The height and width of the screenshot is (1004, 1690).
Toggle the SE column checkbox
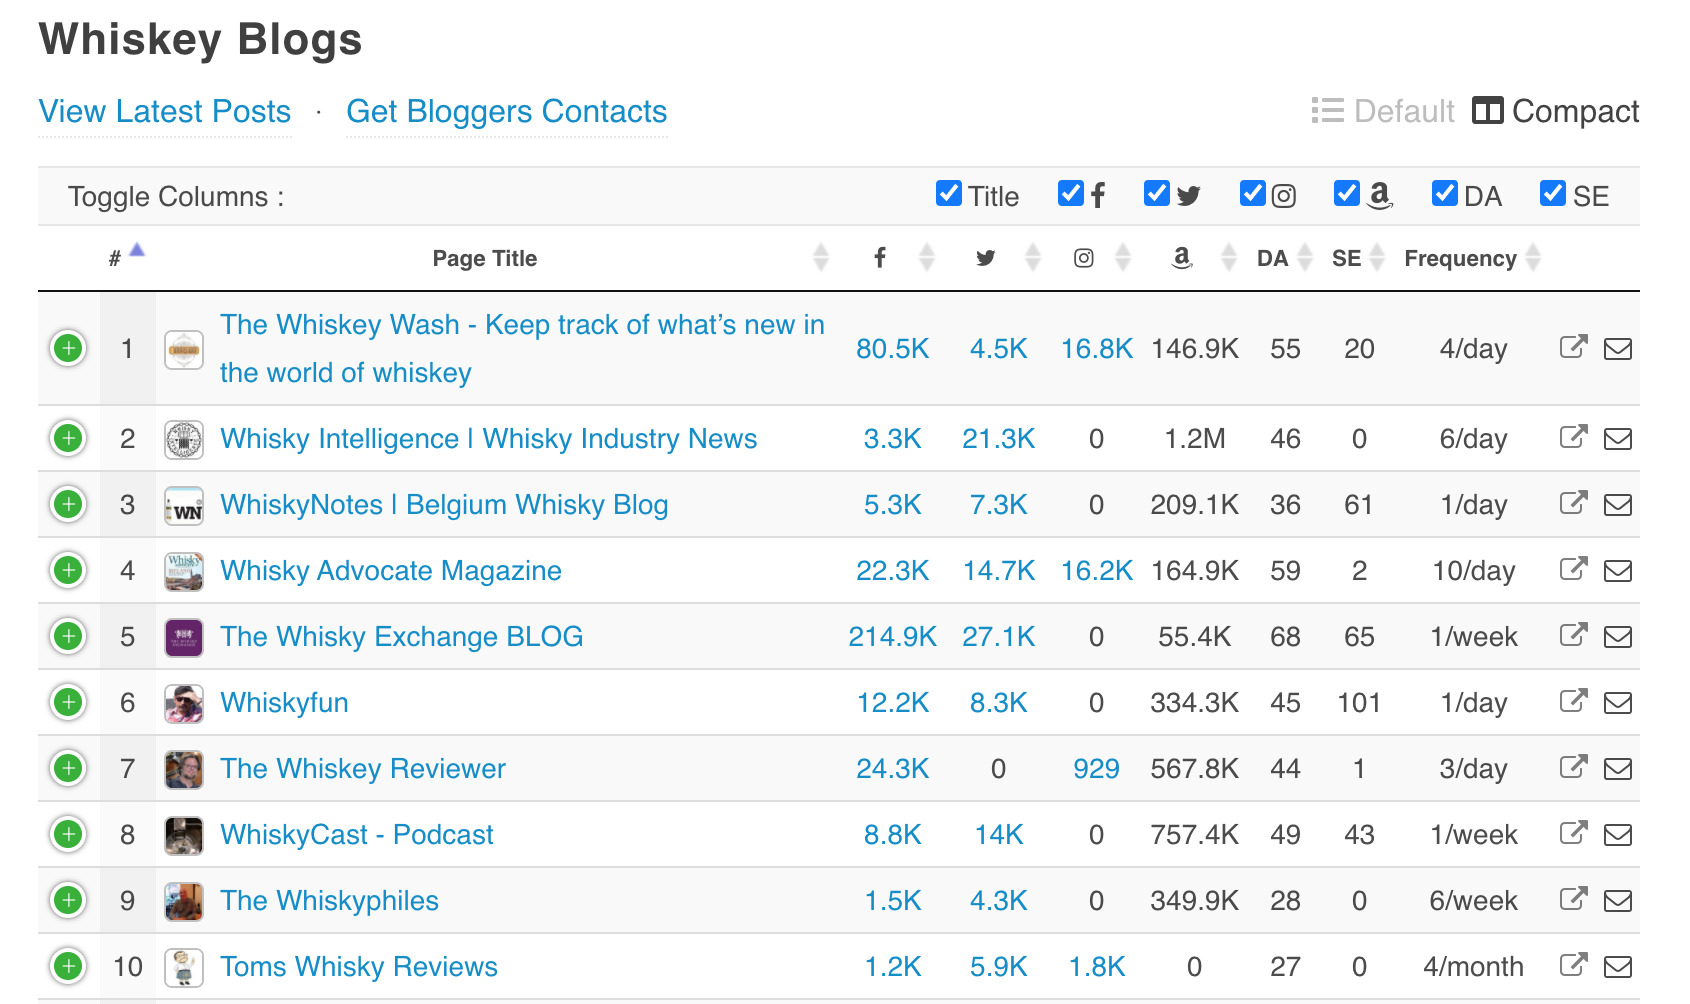click(x=1552, y=193)
